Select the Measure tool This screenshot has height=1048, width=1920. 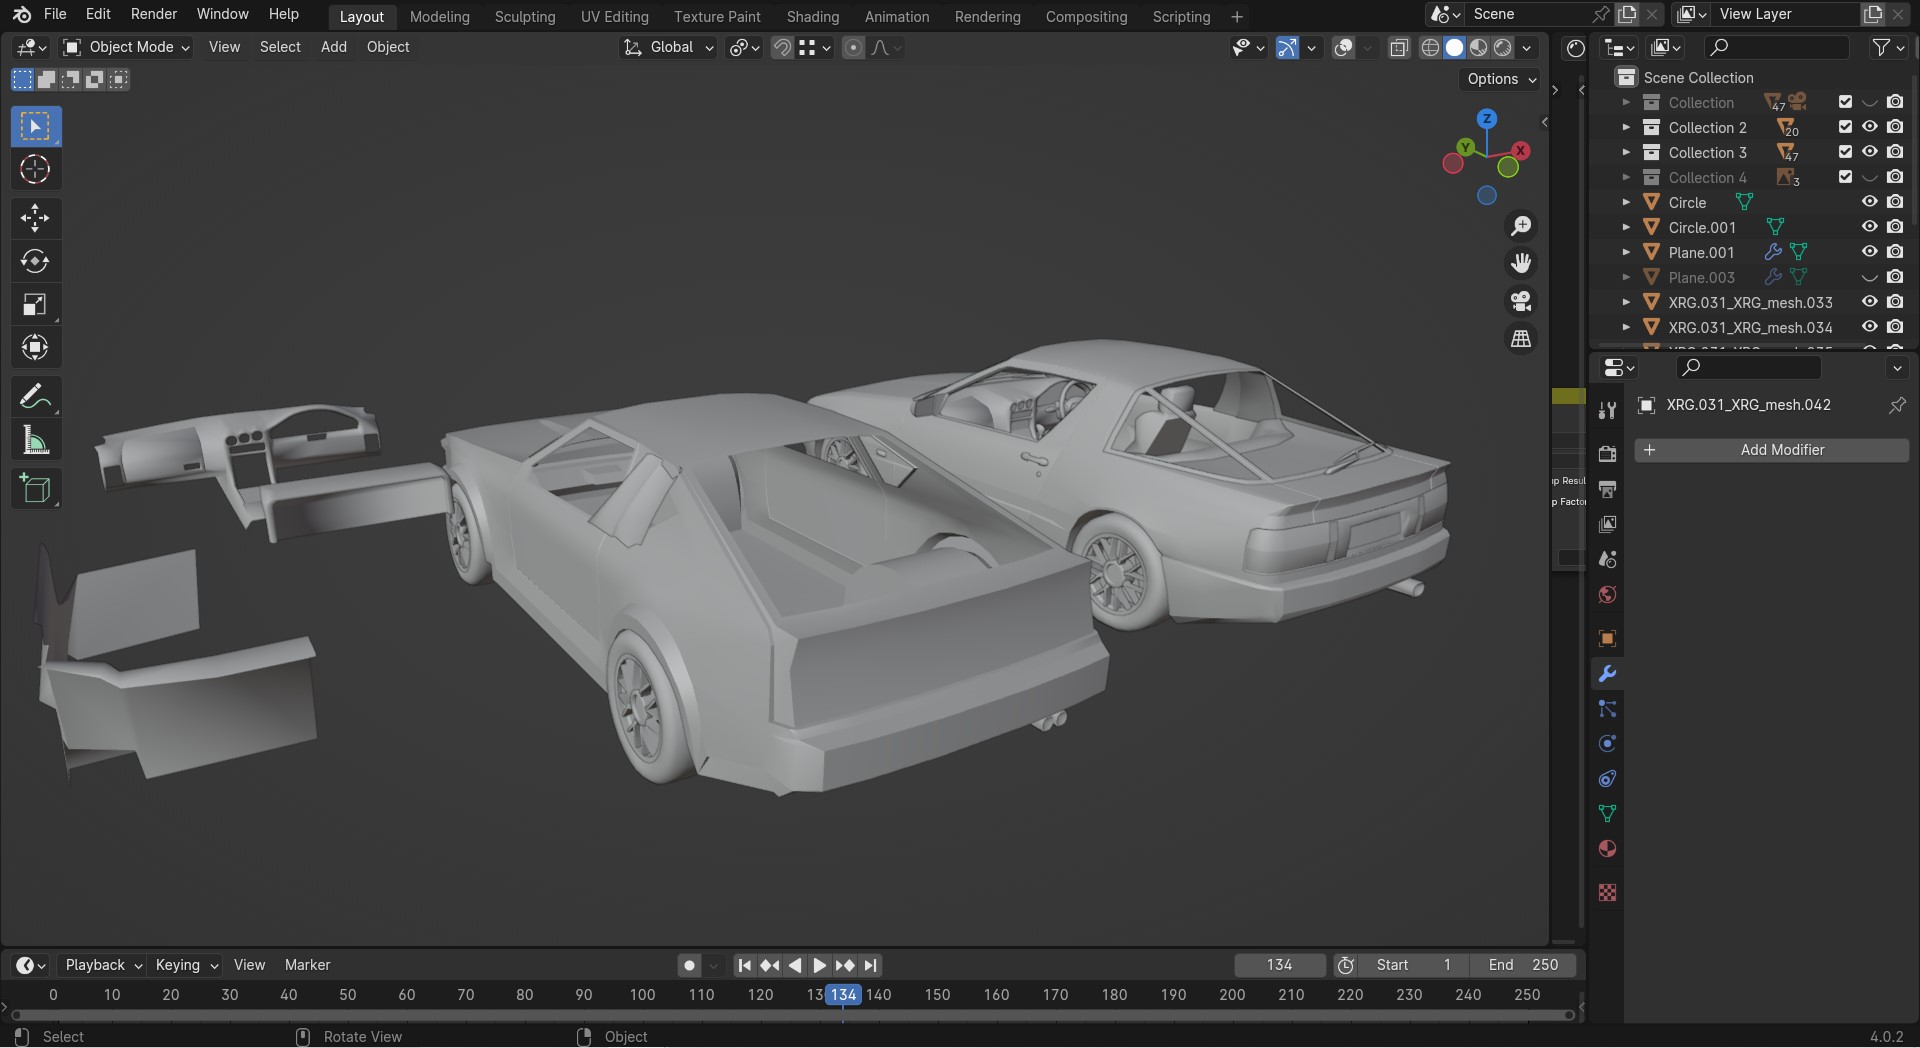[x=35, y=440]
